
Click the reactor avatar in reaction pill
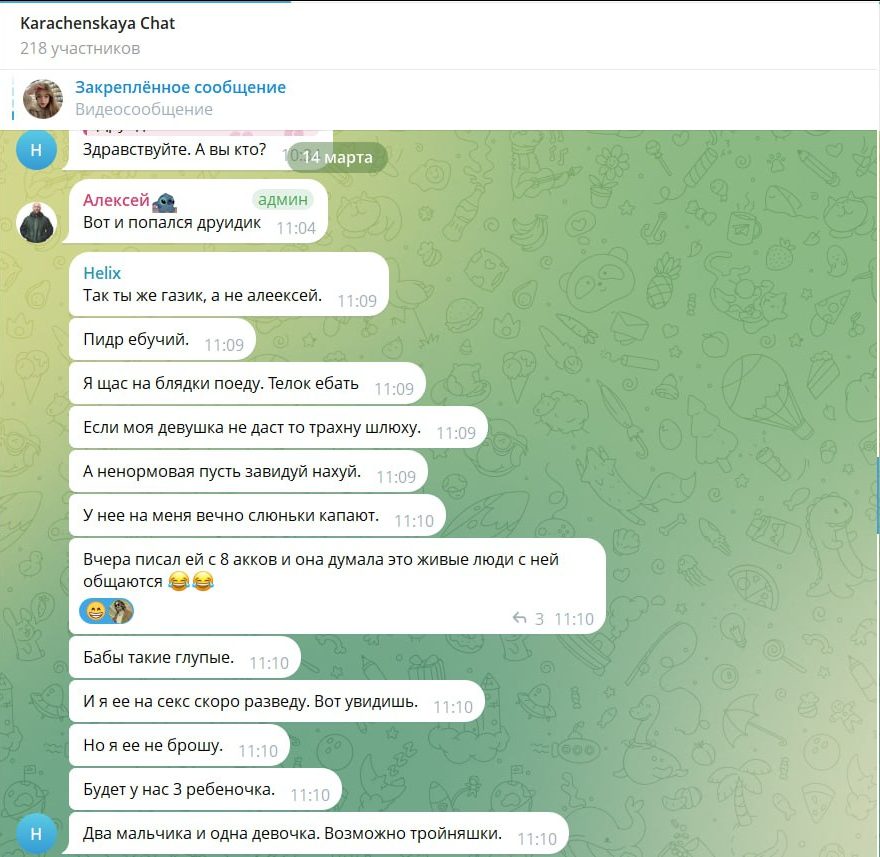[120, 611]
